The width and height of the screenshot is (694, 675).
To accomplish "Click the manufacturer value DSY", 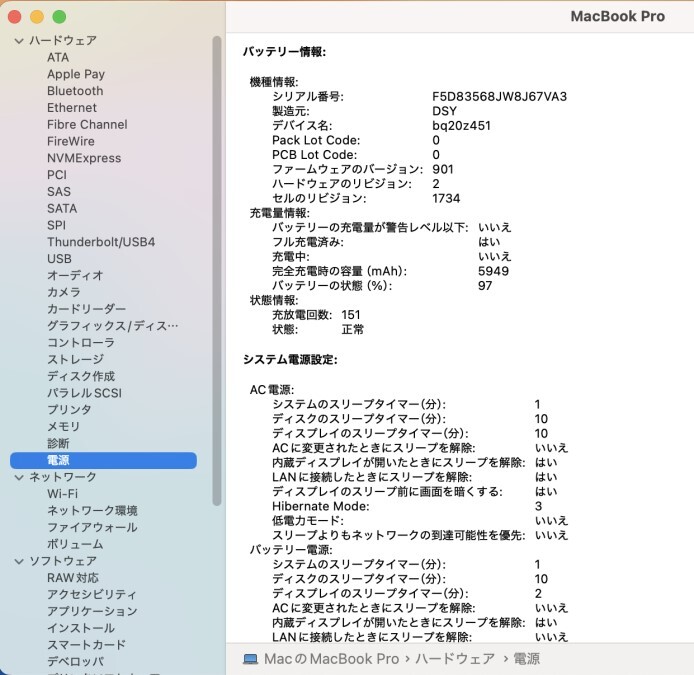I will point(444,111).
